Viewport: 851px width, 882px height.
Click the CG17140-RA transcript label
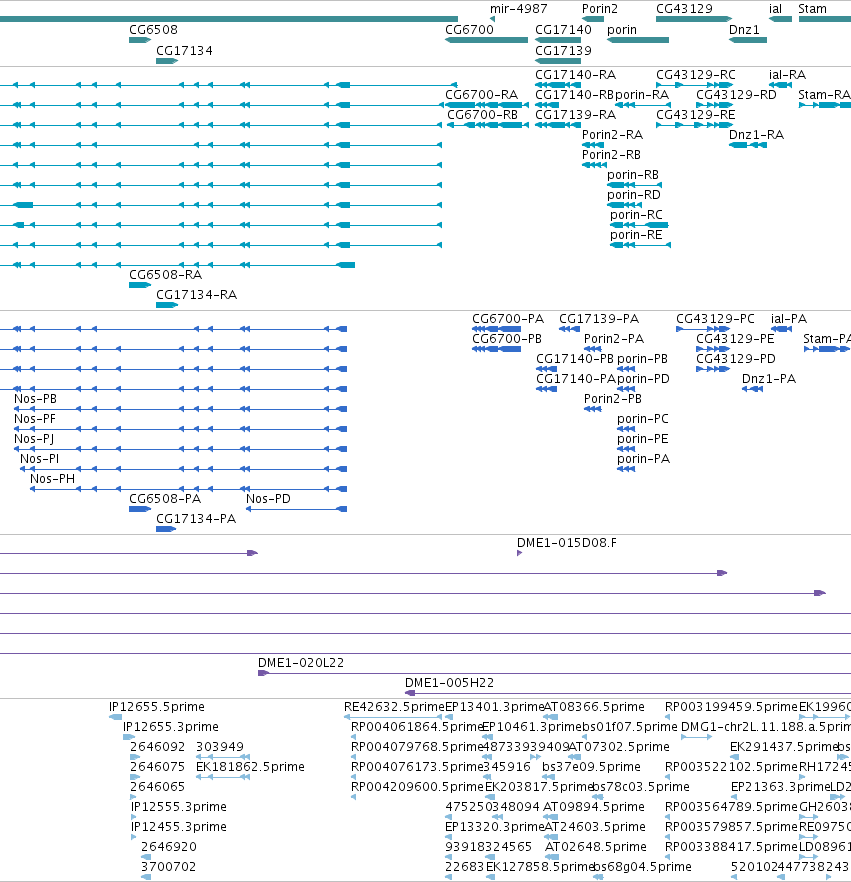pyautogui.click(x=575, y=75)
